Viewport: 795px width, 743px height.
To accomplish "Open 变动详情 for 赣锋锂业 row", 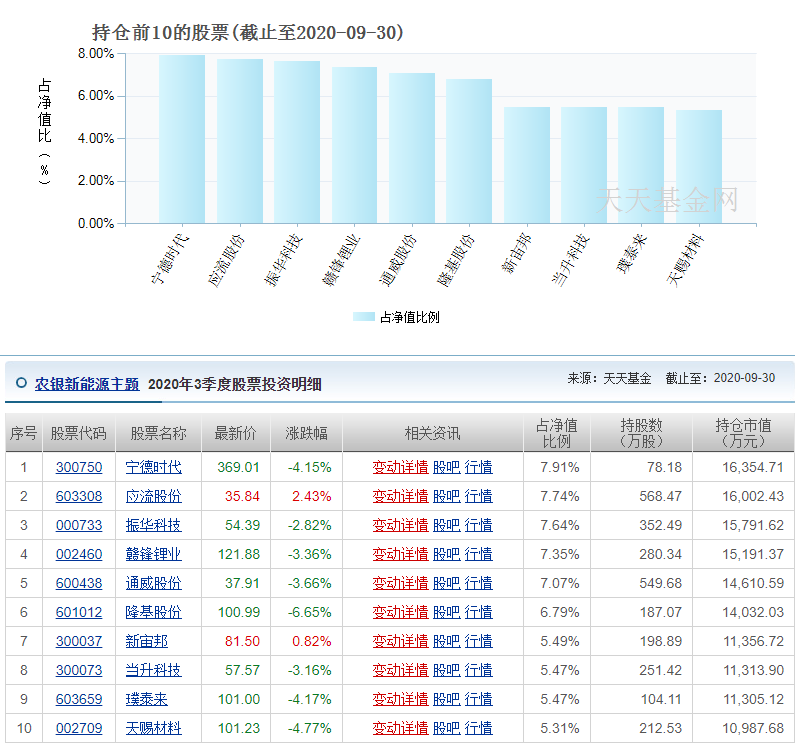I will tap(401, 554).
